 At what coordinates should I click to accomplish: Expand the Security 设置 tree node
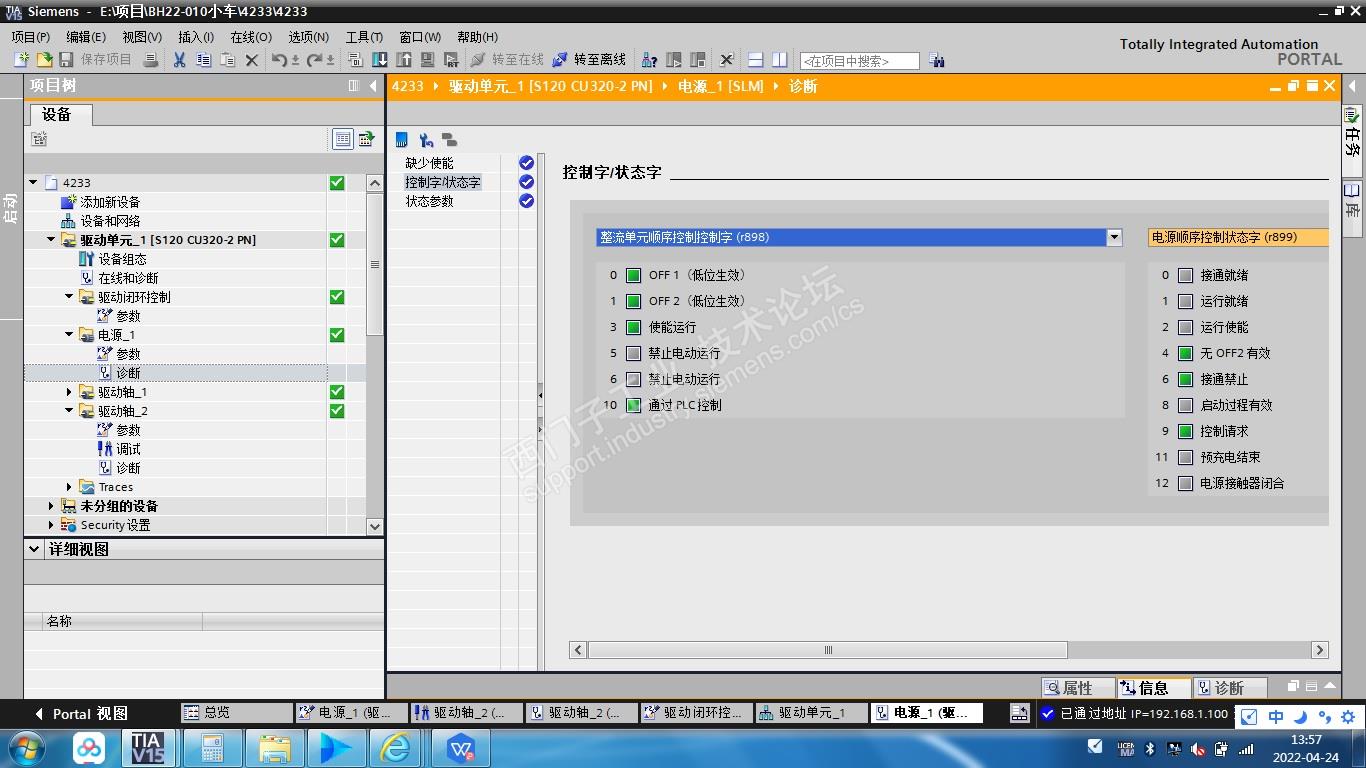coord(51,525)
